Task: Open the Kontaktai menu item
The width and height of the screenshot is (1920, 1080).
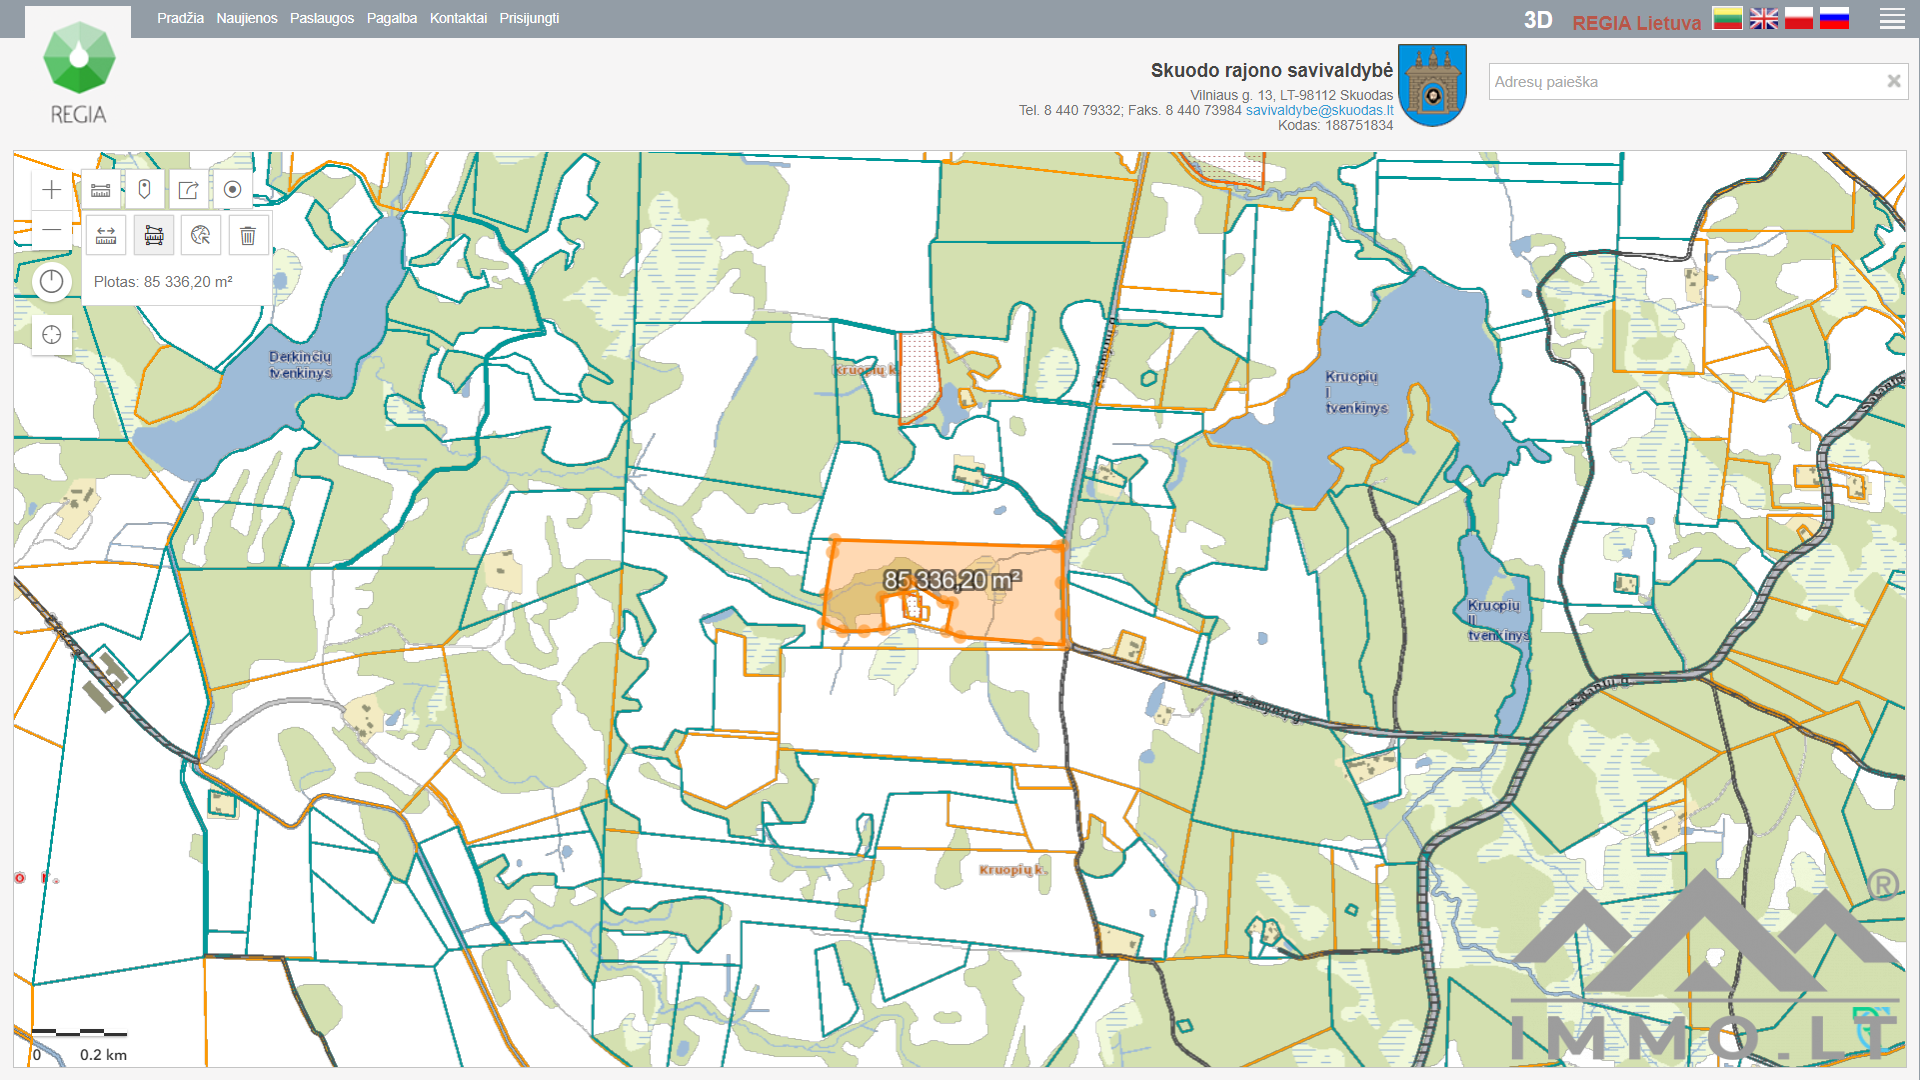Action: click(458, 18)
